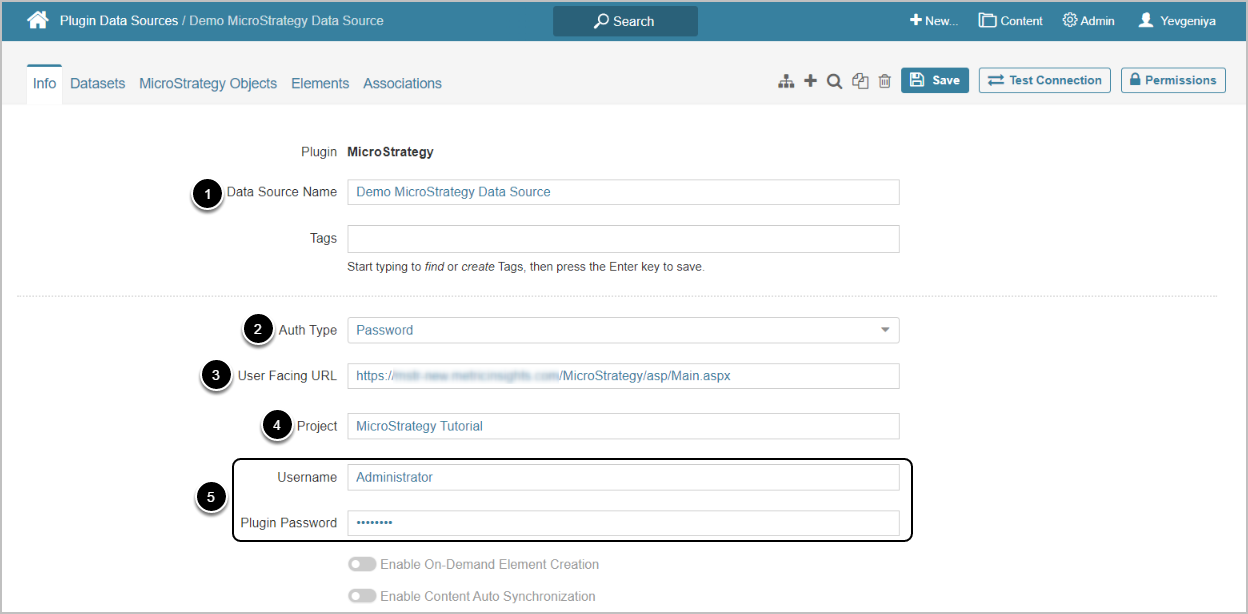Go to the home page icon

coord(37,20)
